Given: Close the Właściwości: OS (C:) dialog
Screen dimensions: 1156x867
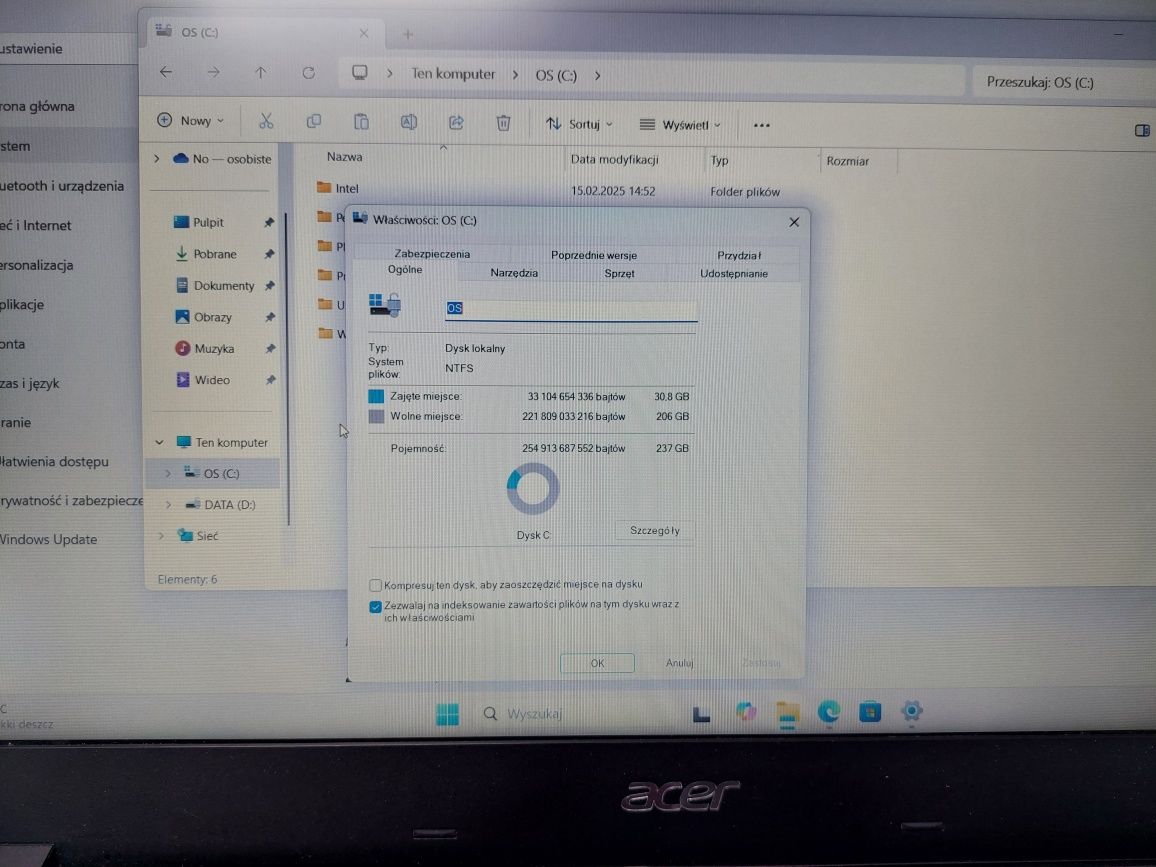Looking at the screenshot, I should coord(794,222).
